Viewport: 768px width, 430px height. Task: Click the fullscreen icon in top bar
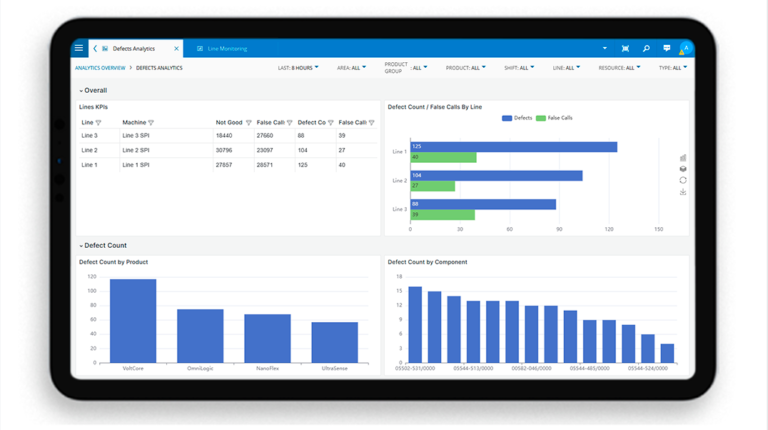pyautogui.click(x=625, y=48)
